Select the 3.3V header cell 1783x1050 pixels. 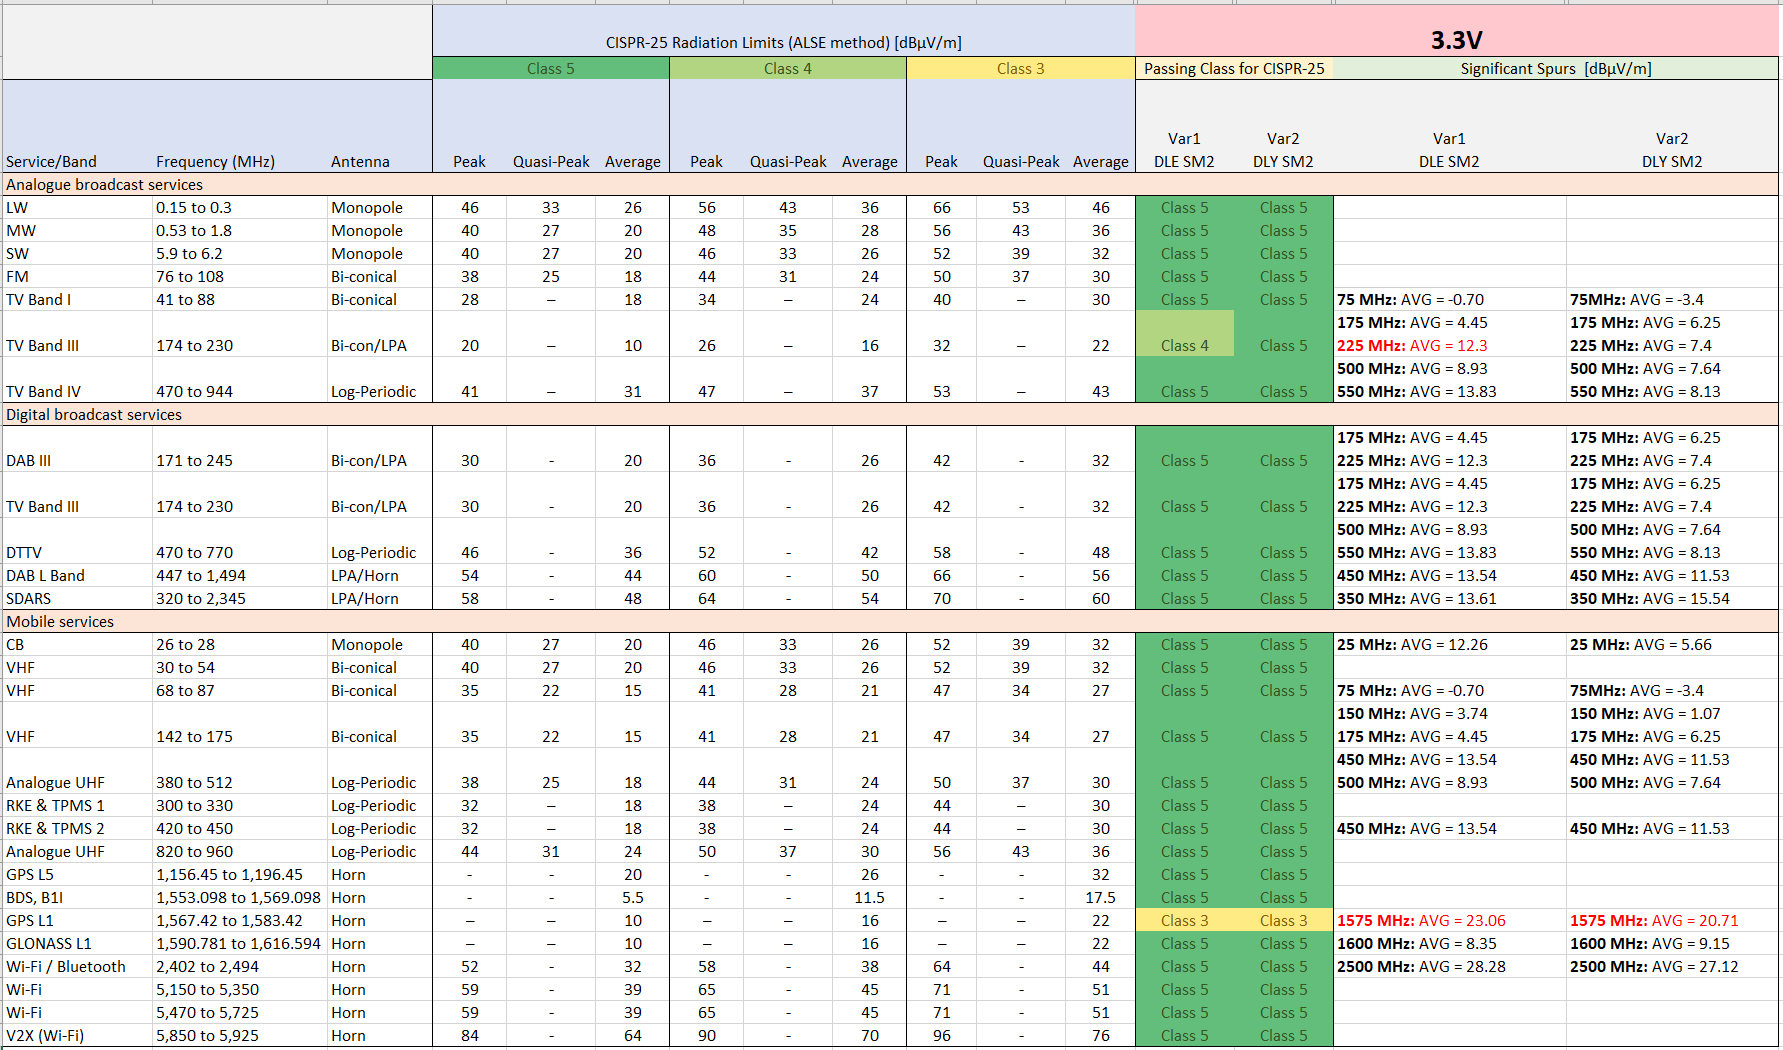tap(1456, 40)
